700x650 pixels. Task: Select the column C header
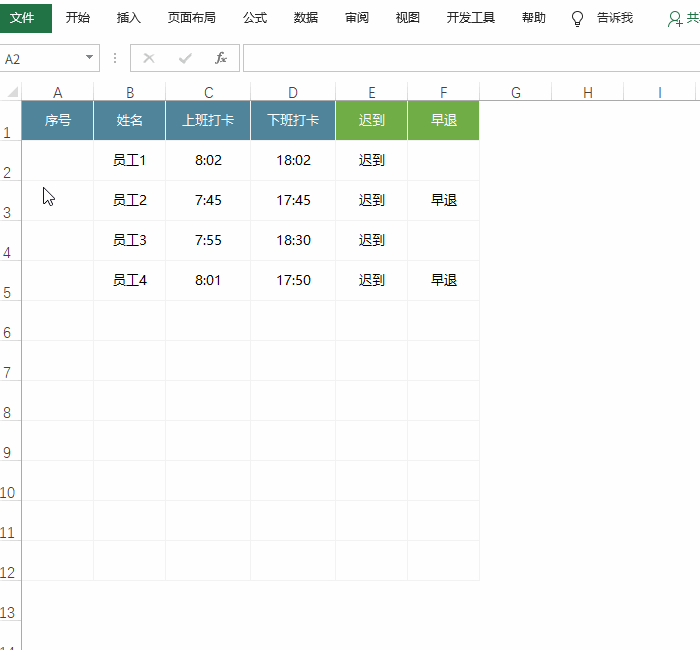208,92
